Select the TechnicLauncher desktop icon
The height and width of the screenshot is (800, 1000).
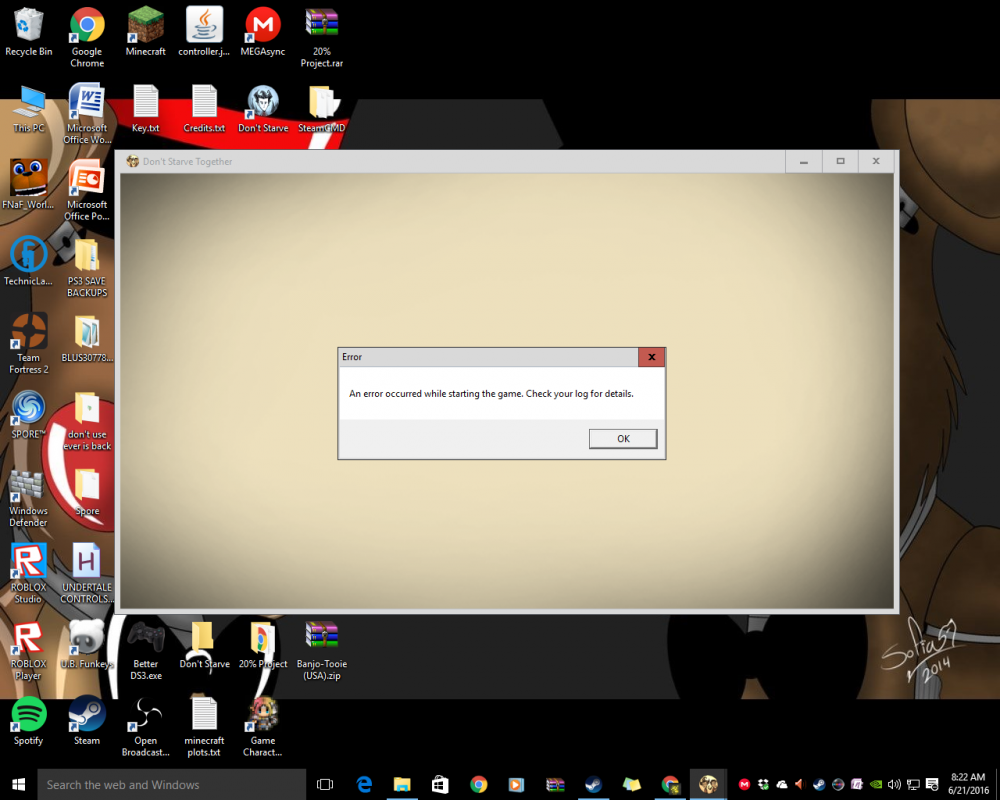point(29,262)
